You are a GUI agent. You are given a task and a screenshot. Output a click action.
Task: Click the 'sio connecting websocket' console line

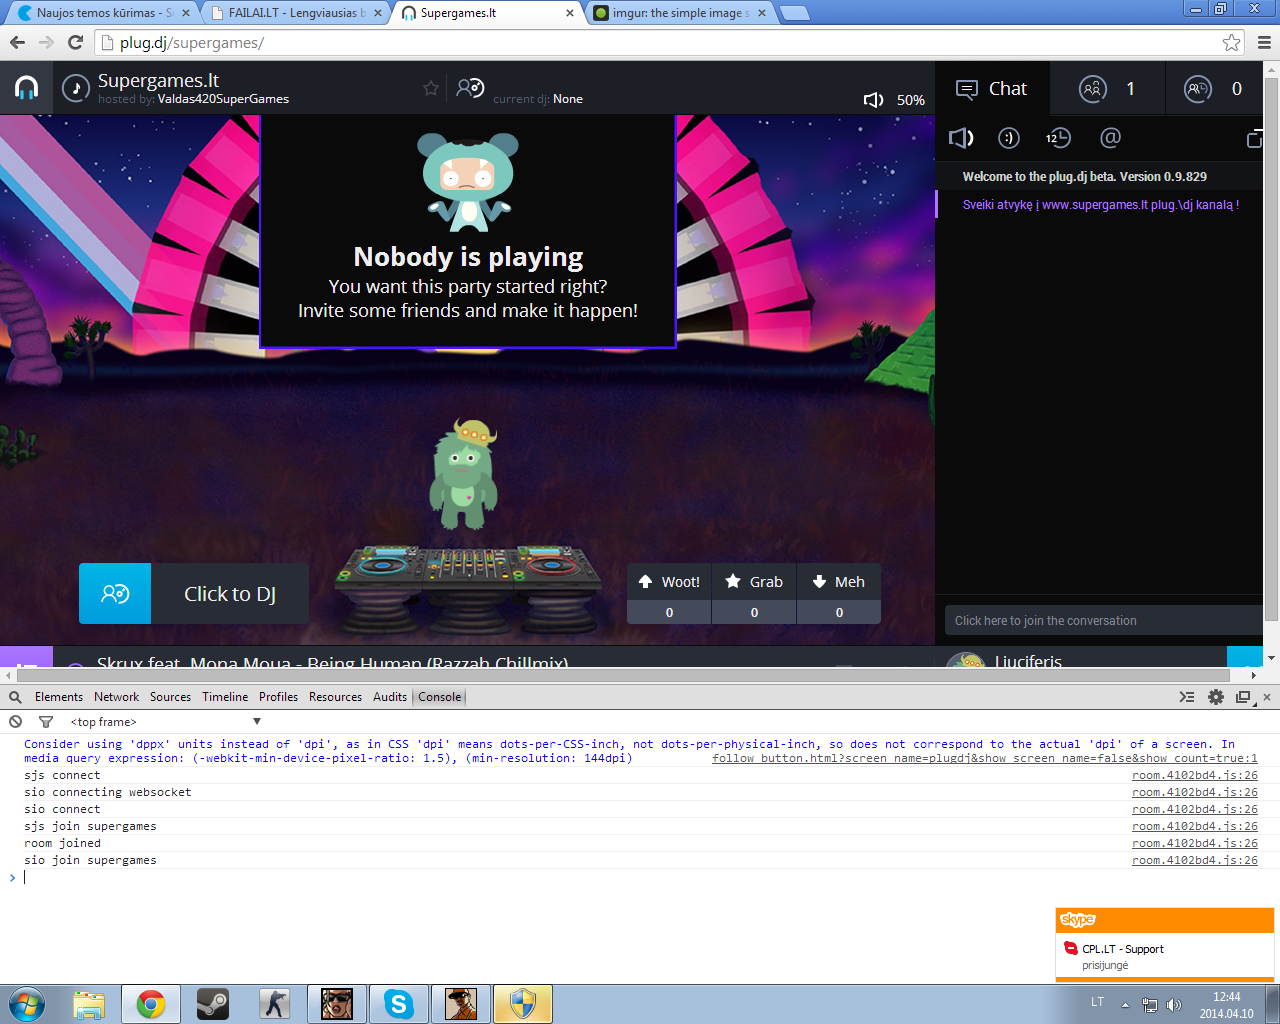pyautogui.click(x=108, y=792)
